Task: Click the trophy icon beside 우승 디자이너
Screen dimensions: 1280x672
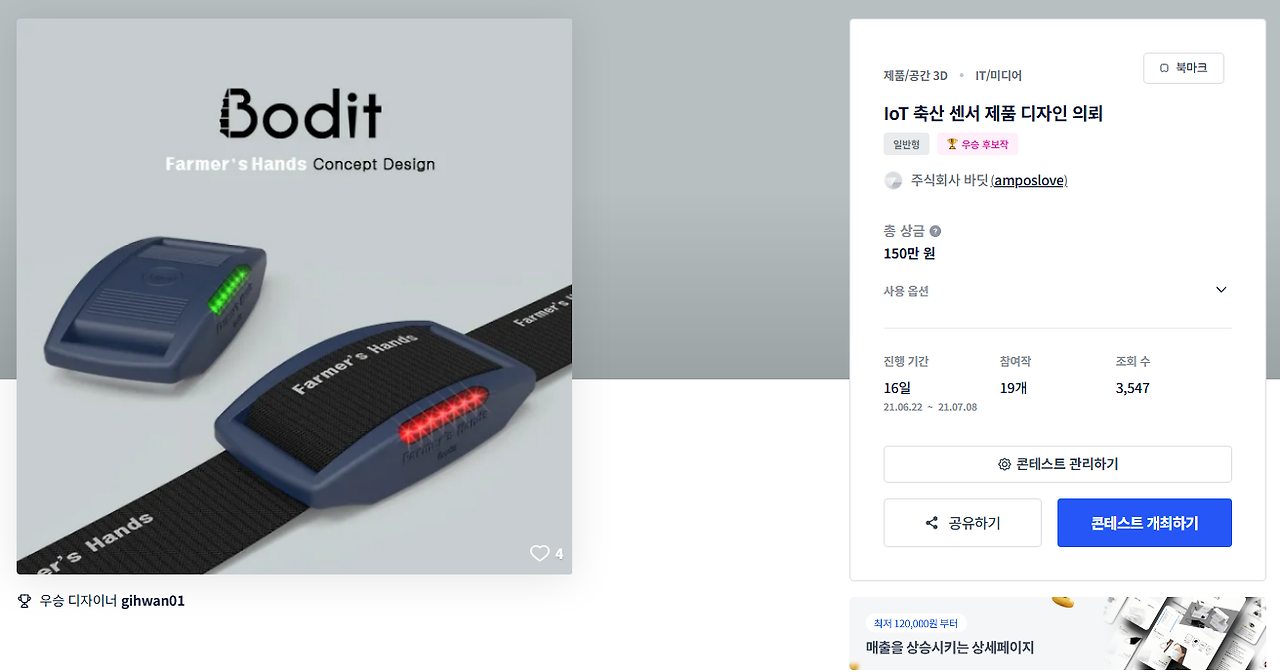Action: pos(25,601)
